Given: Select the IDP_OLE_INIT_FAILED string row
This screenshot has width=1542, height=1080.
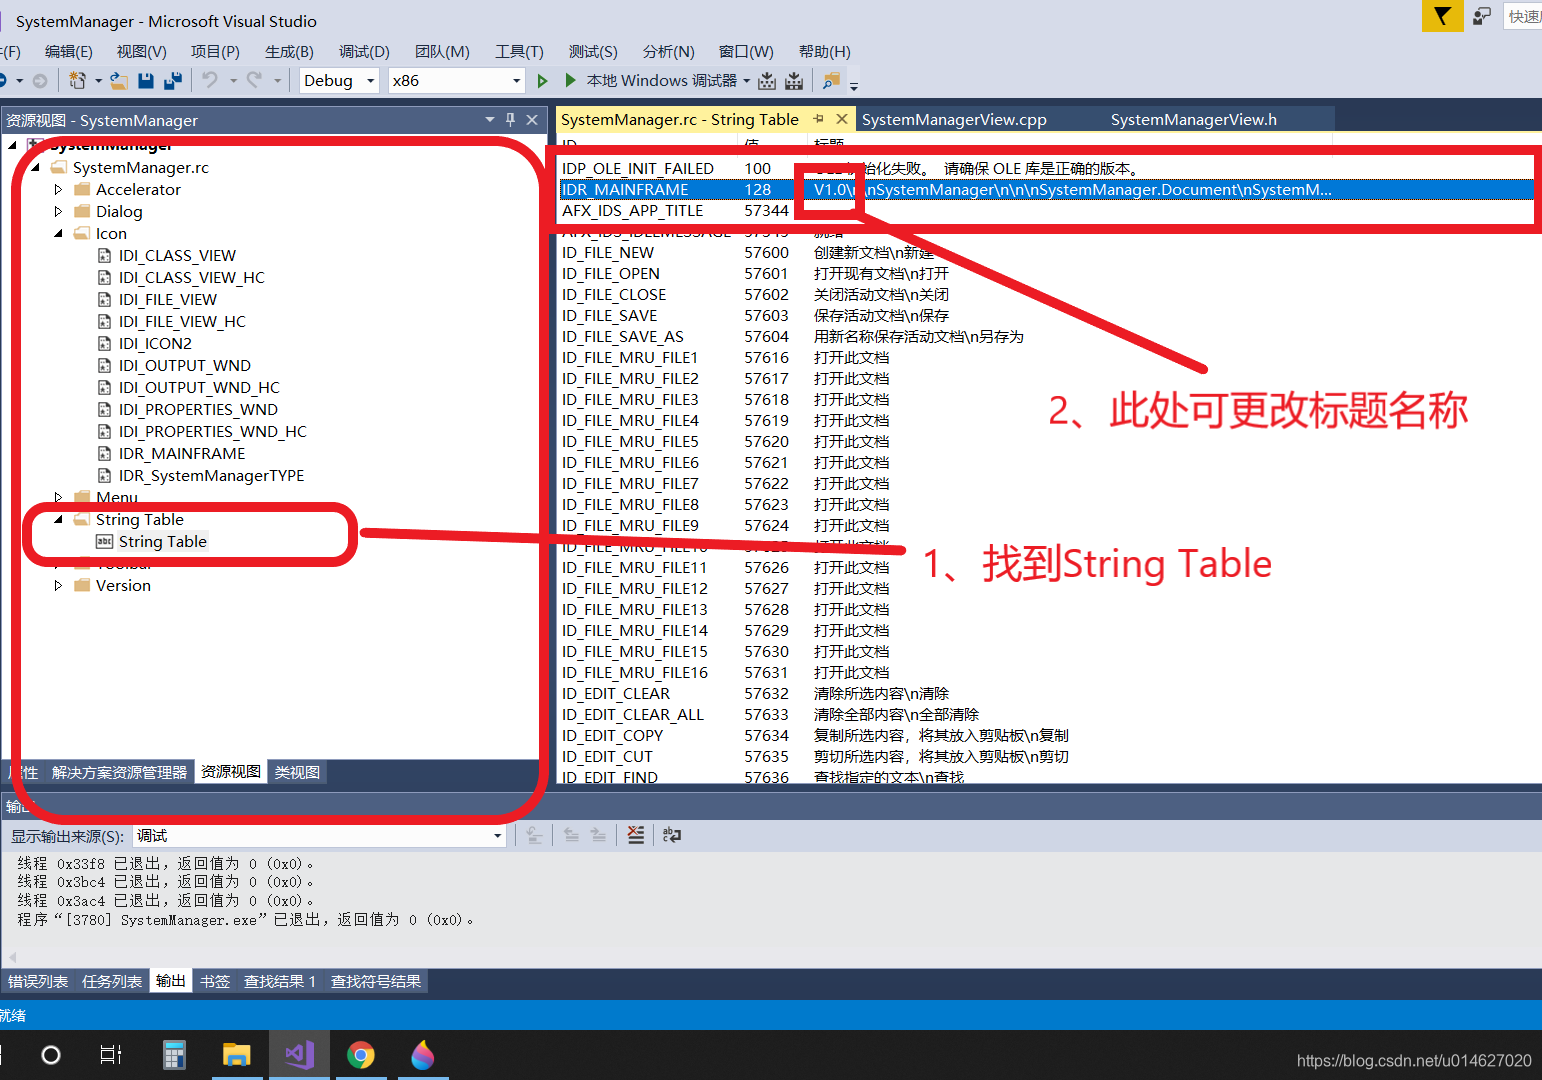Looking at the screenshot, I should pos(1045,168).
